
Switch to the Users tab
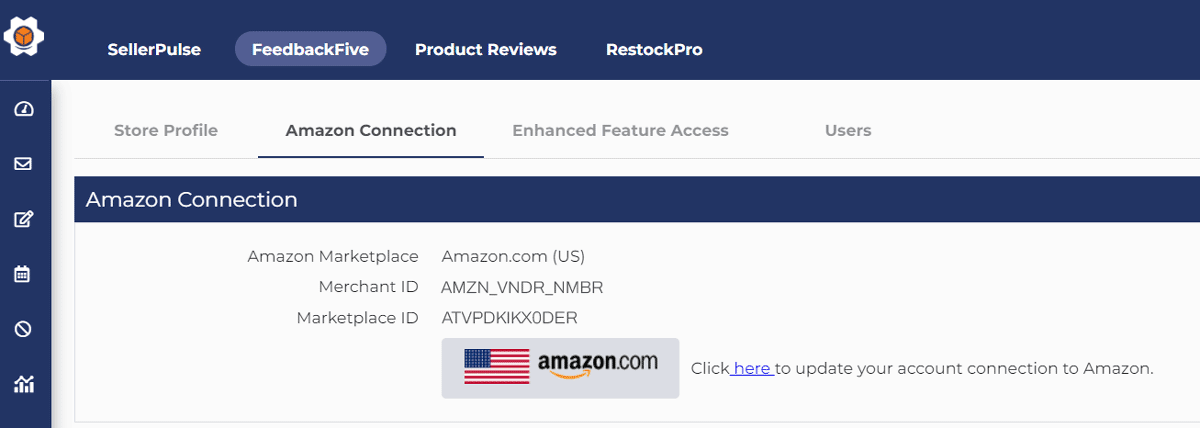click(848, 130)
